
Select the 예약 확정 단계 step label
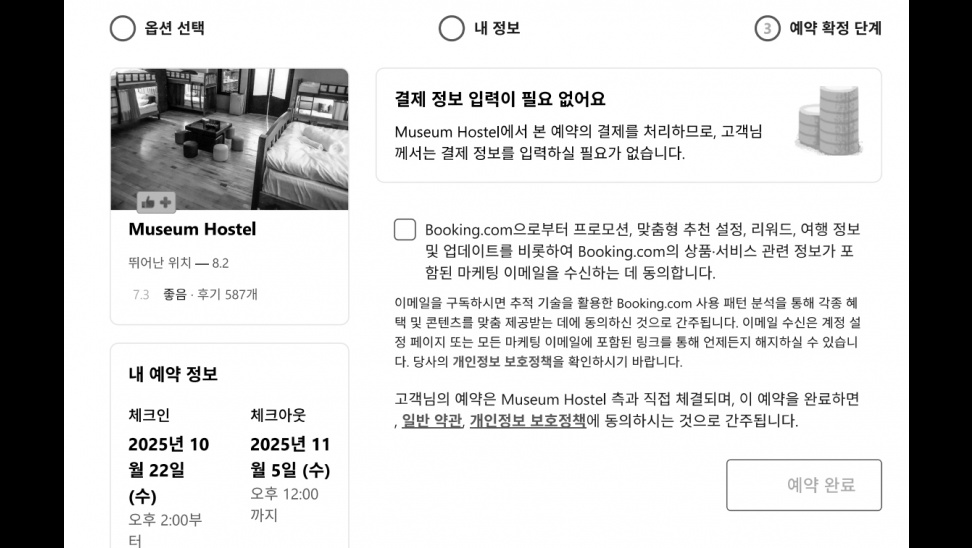pyautogui.click(x=835, y=29)
